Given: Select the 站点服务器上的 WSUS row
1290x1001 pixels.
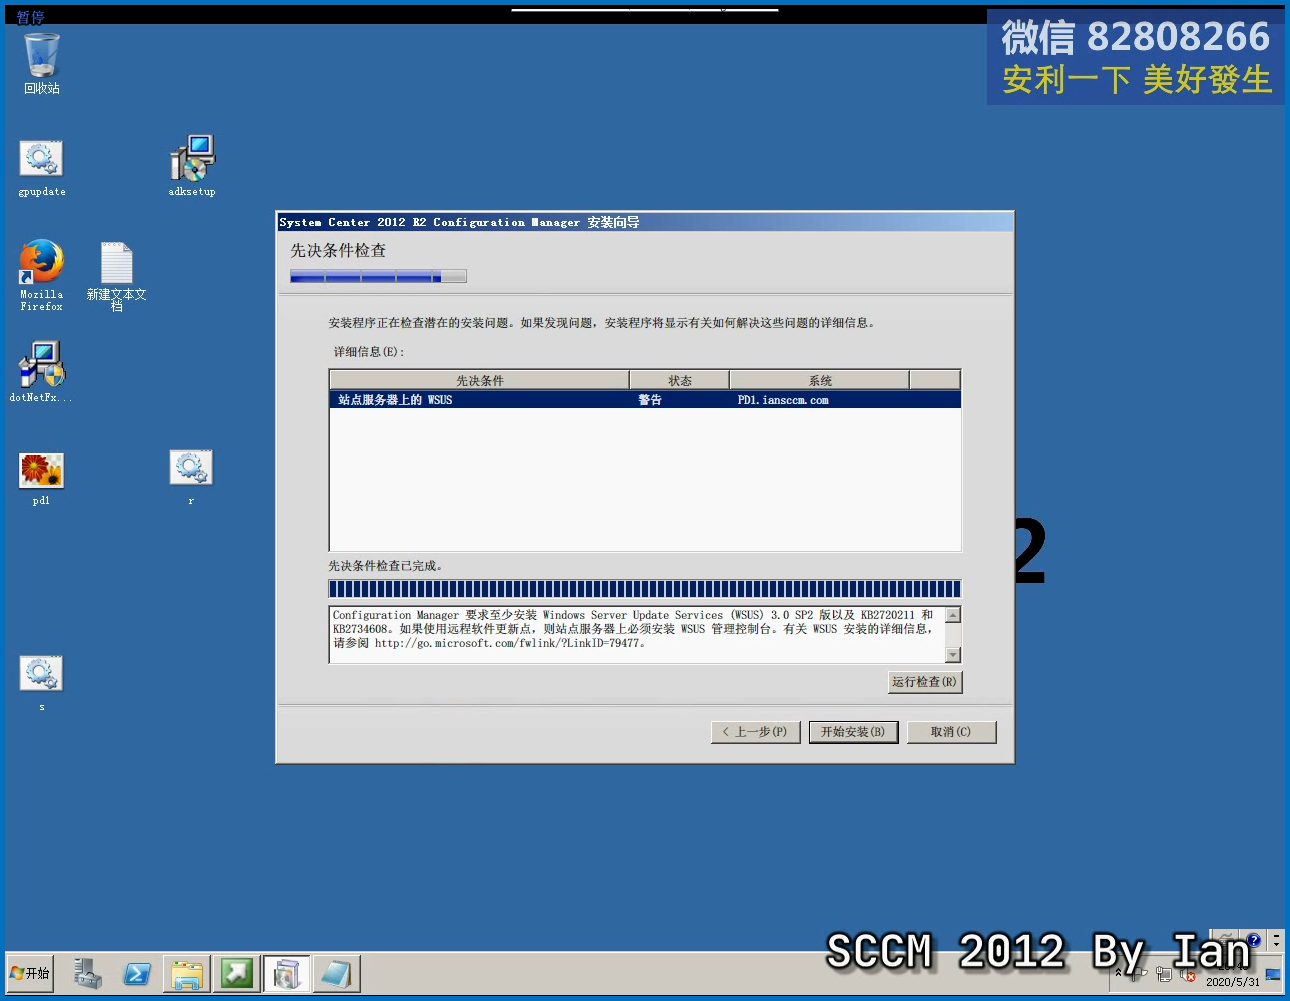Looking at the screenshot, I should [645, 400].
